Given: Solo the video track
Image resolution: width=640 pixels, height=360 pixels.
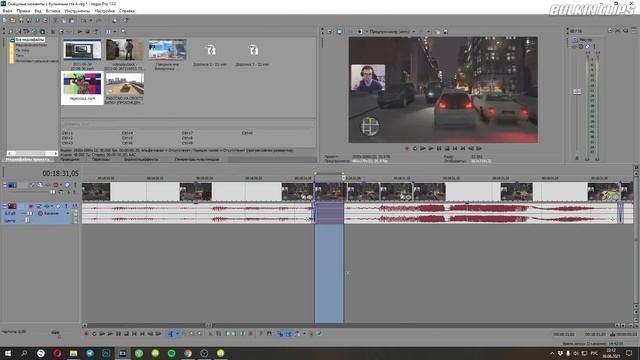Looking at the screenshot, I should point(75,185).
